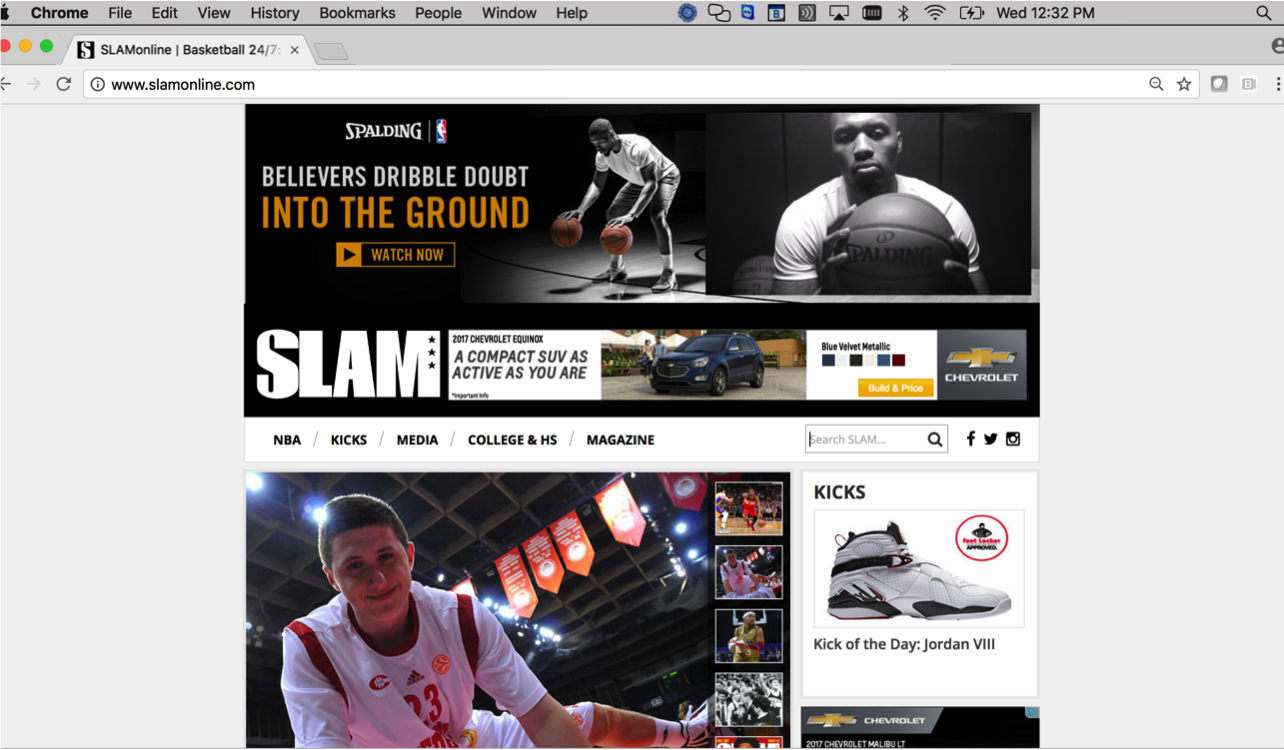Open the COLLEGE & HS section
1284x750 pixels.
tap(512, 440)
